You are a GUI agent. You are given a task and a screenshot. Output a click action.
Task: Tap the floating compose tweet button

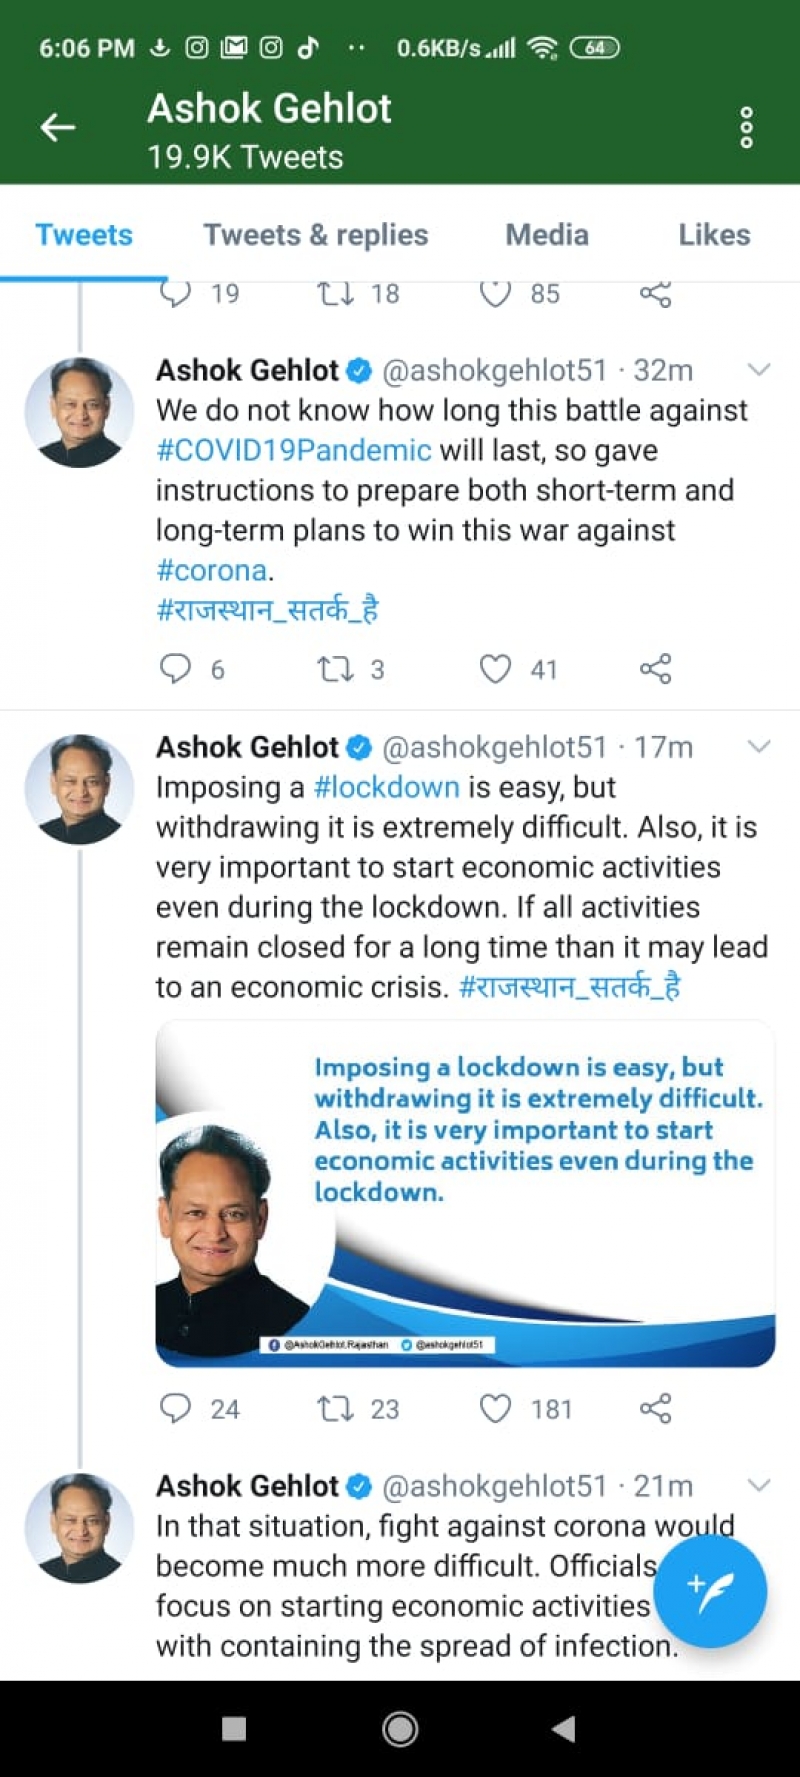click(710, 1591)
